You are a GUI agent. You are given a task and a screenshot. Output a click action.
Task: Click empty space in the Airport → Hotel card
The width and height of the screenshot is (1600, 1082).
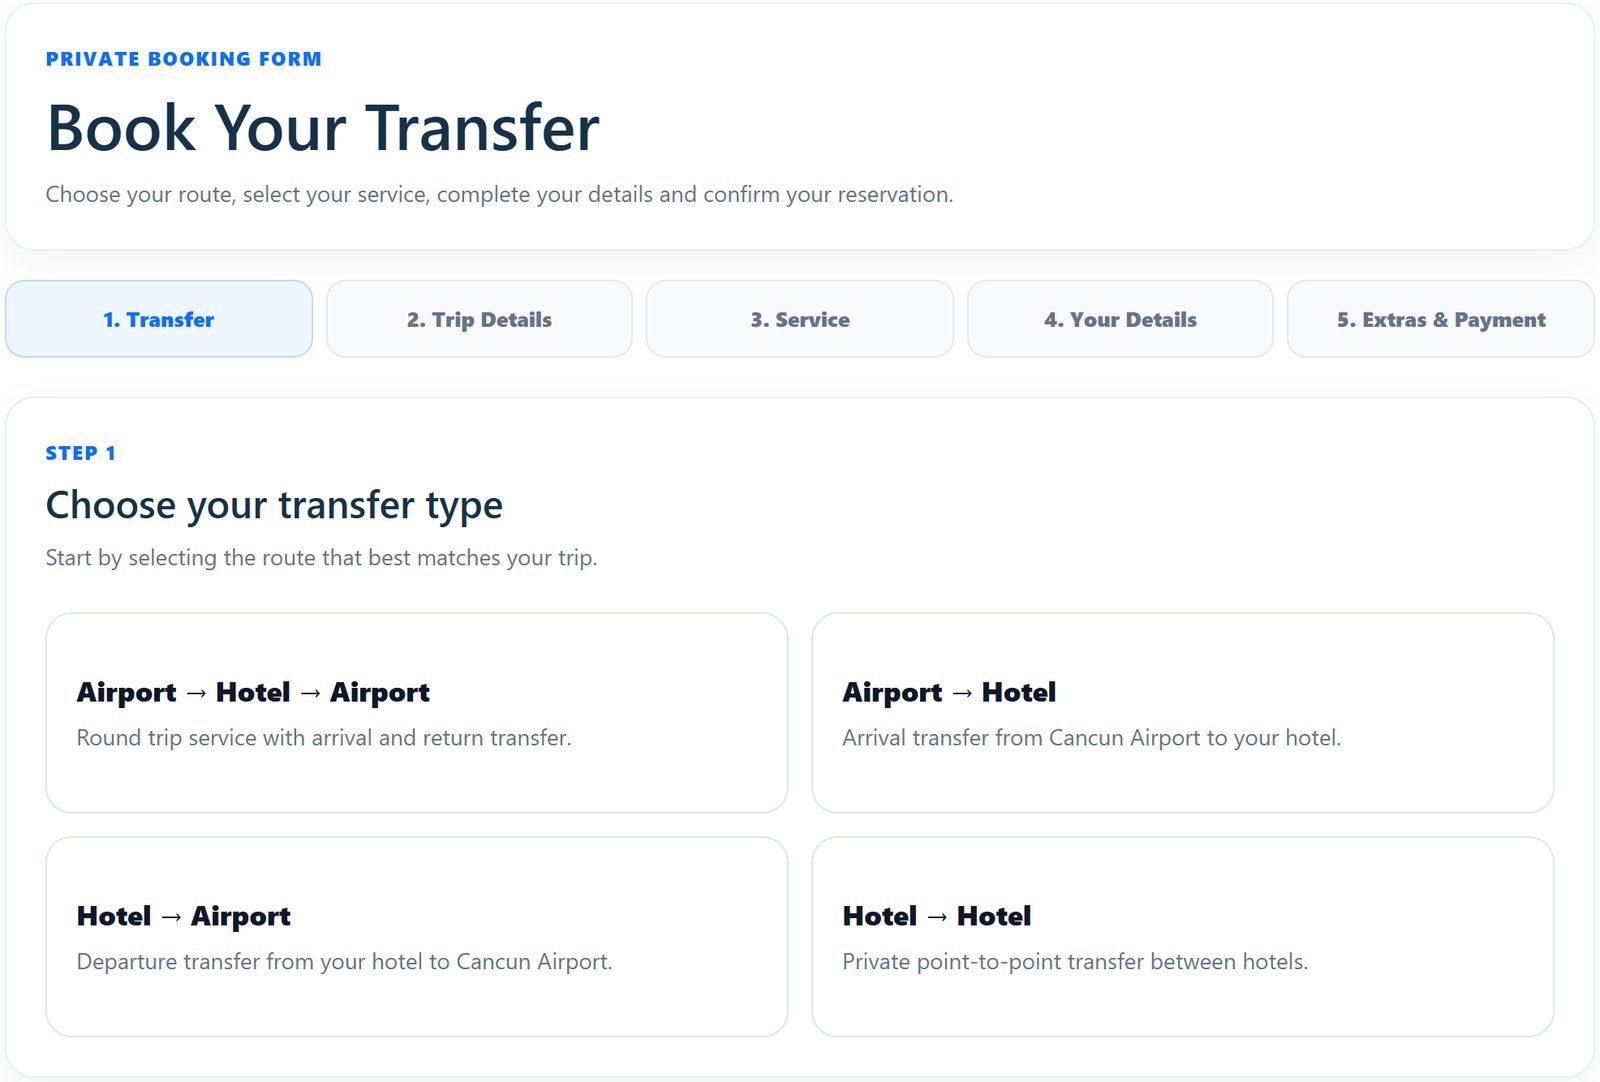(1400, 660)
